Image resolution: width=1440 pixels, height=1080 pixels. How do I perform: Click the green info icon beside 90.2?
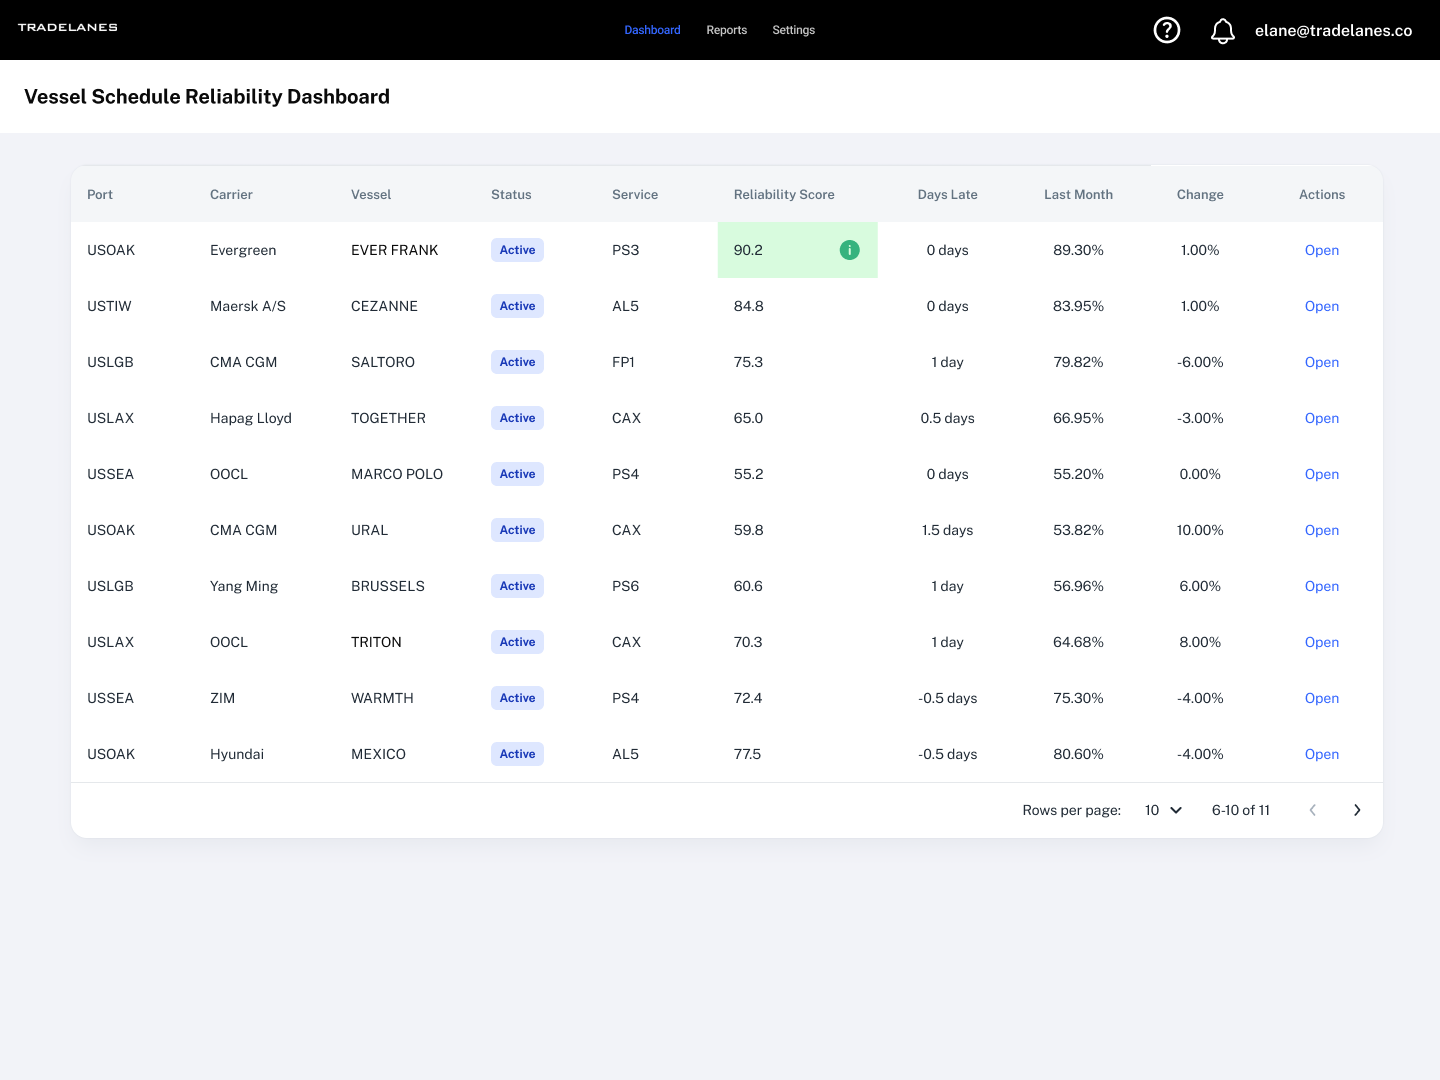click(x=849, y=250)
